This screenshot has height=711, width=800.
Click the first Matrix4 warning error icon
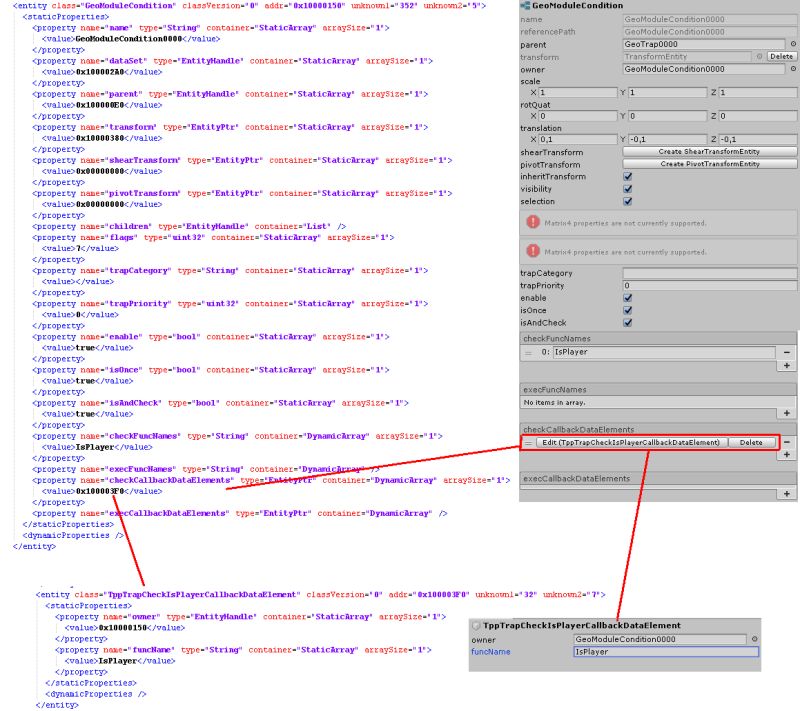click(x=530, y=221)
